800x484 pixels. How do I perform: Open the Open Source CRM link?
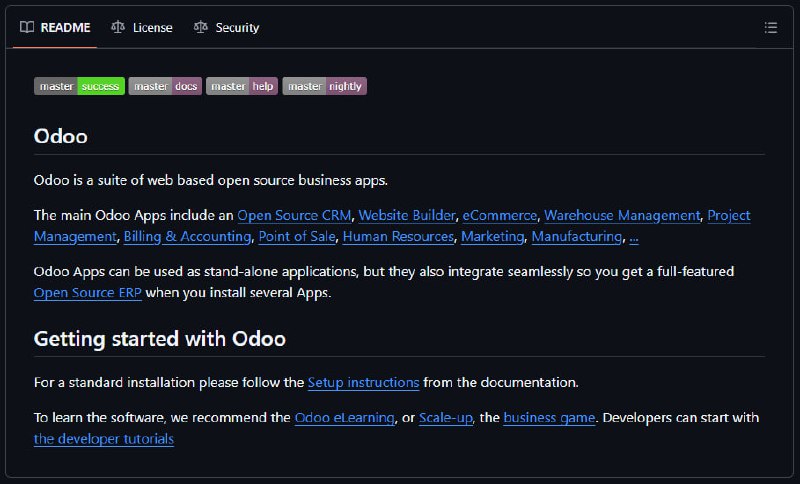pyautogui.click(x=294, y=215)
